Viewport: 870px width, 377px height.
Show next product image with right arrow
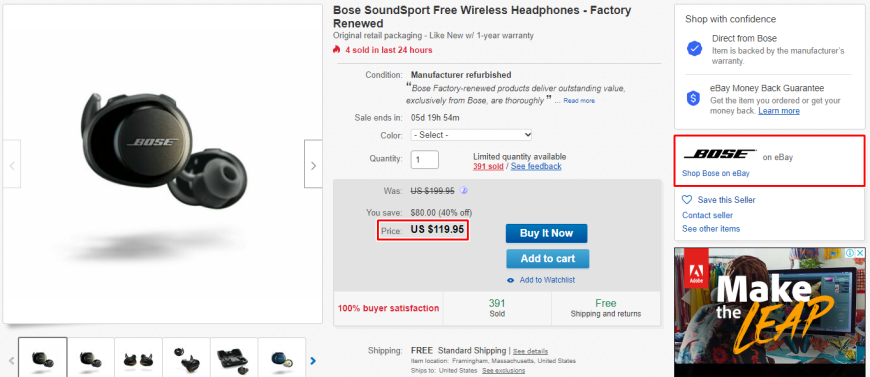[x=313, y=164]
